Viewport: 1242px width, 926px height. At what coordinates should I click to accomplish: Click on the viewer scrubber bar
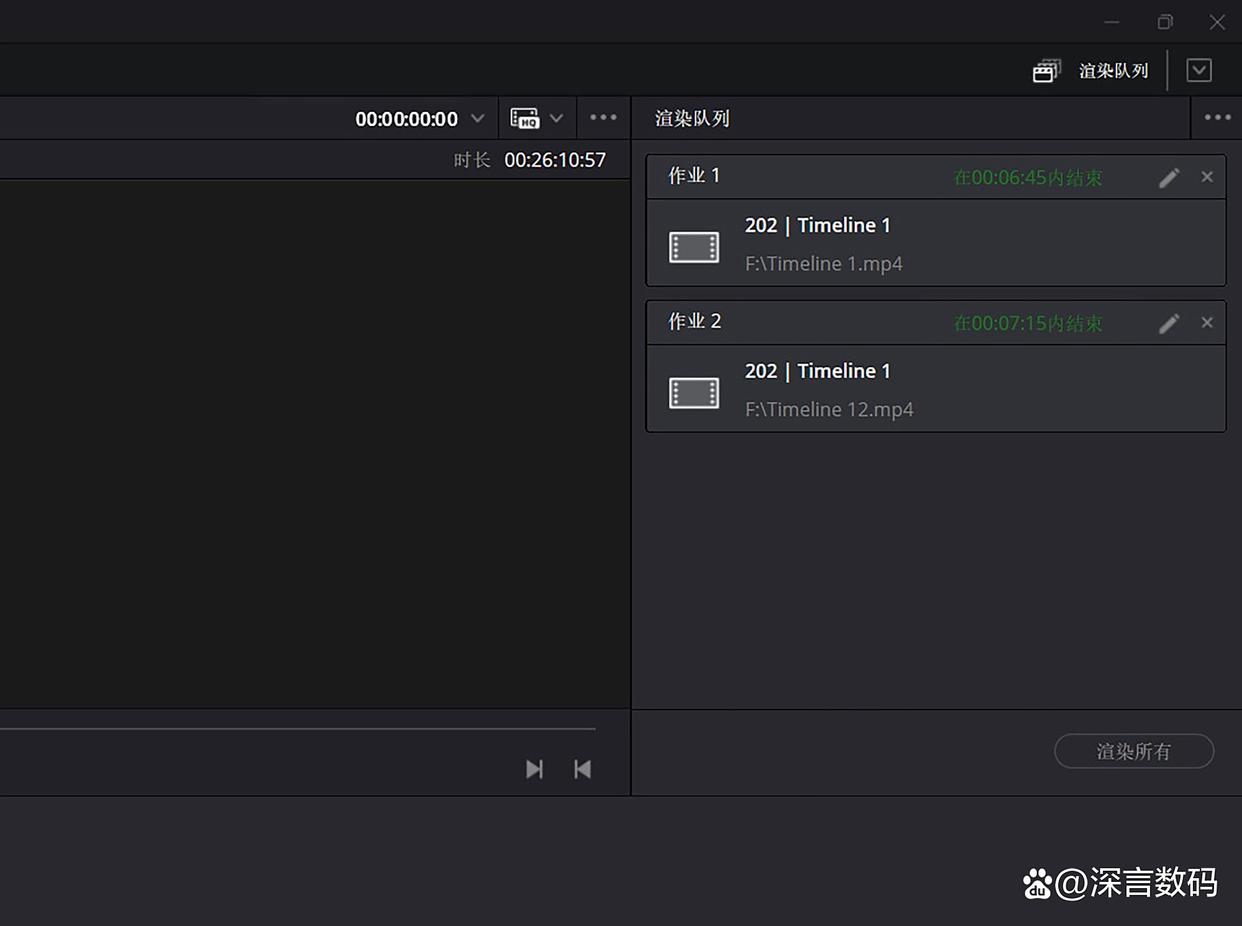coord(300,729)
